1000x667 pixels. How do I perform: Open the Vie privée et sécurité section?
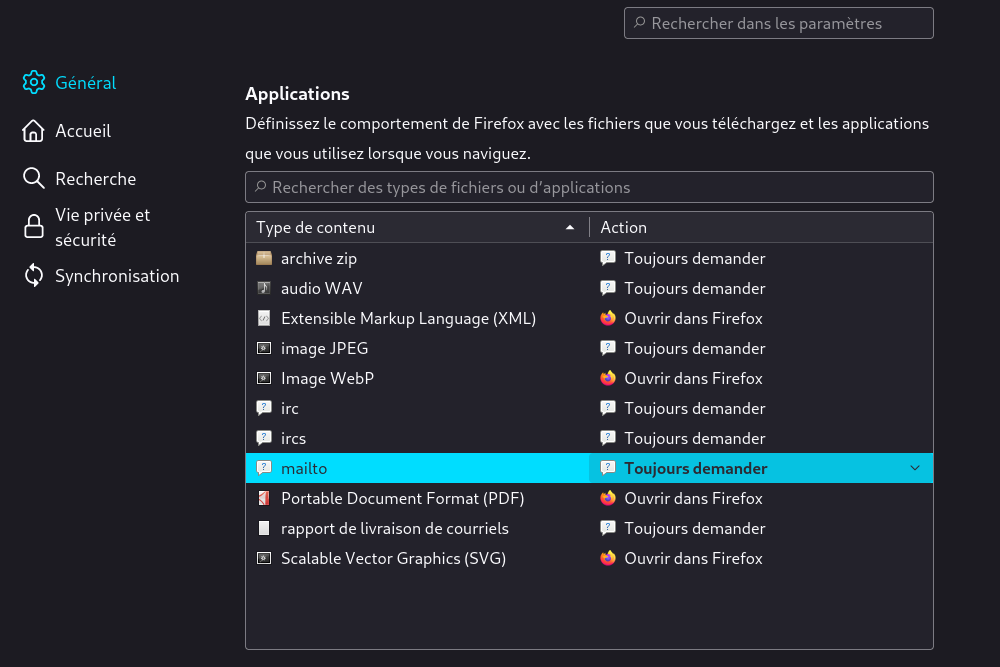click(x=102, y=227)
